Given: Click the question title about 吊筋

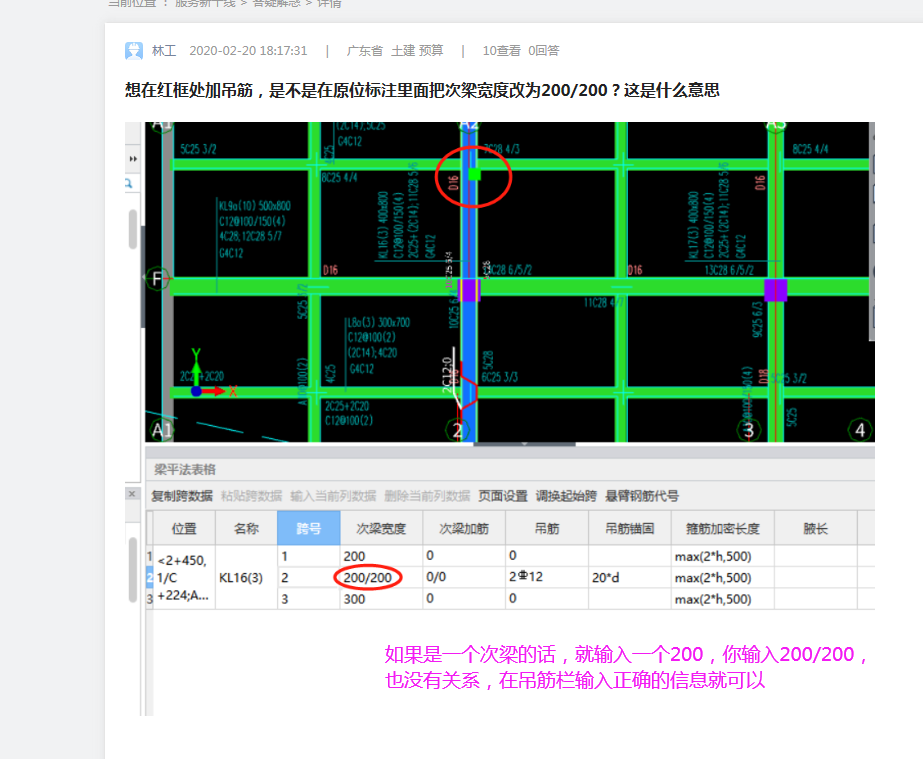Looking at the screenshot, I should coord(422,90).
